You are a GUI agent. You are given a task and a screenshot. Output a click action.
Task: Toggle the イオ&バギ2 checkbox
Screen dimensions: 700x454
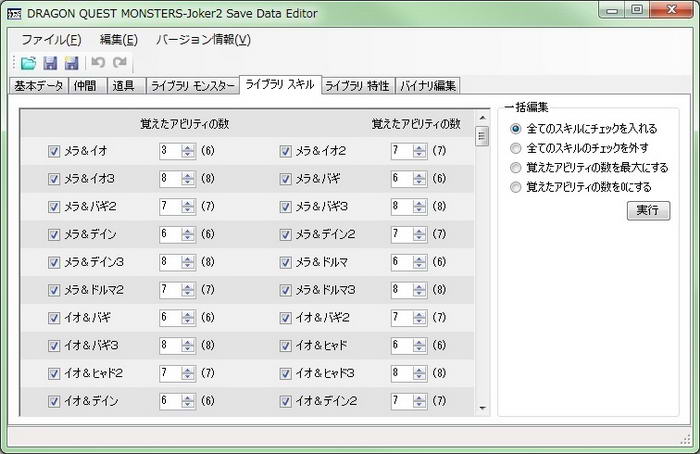pyautogui.click(x=285, y=318)
